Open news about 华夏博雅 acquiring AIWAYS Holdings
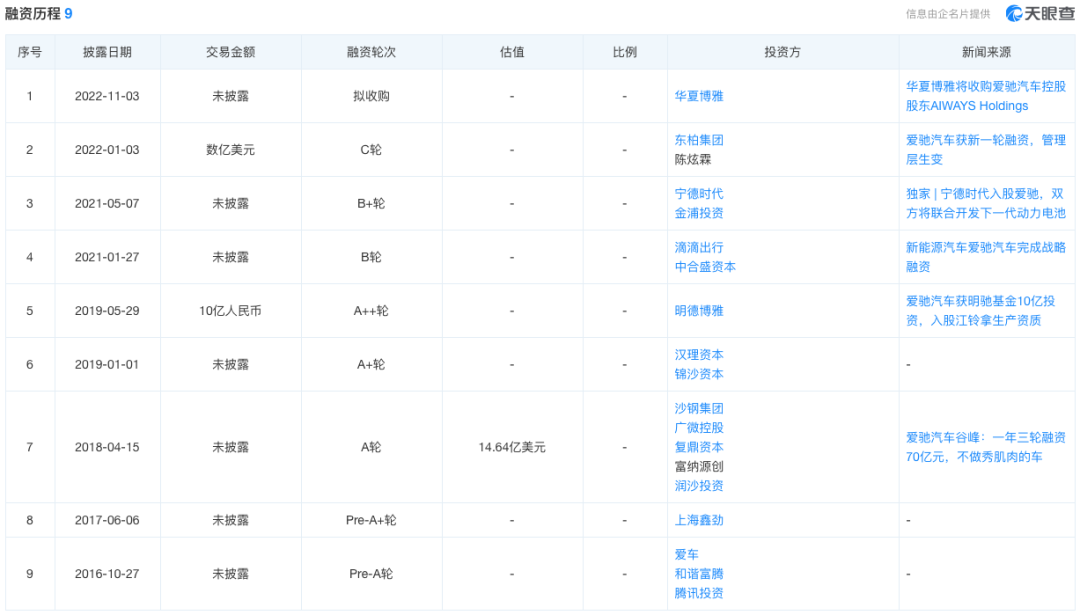 coord(984,96)
